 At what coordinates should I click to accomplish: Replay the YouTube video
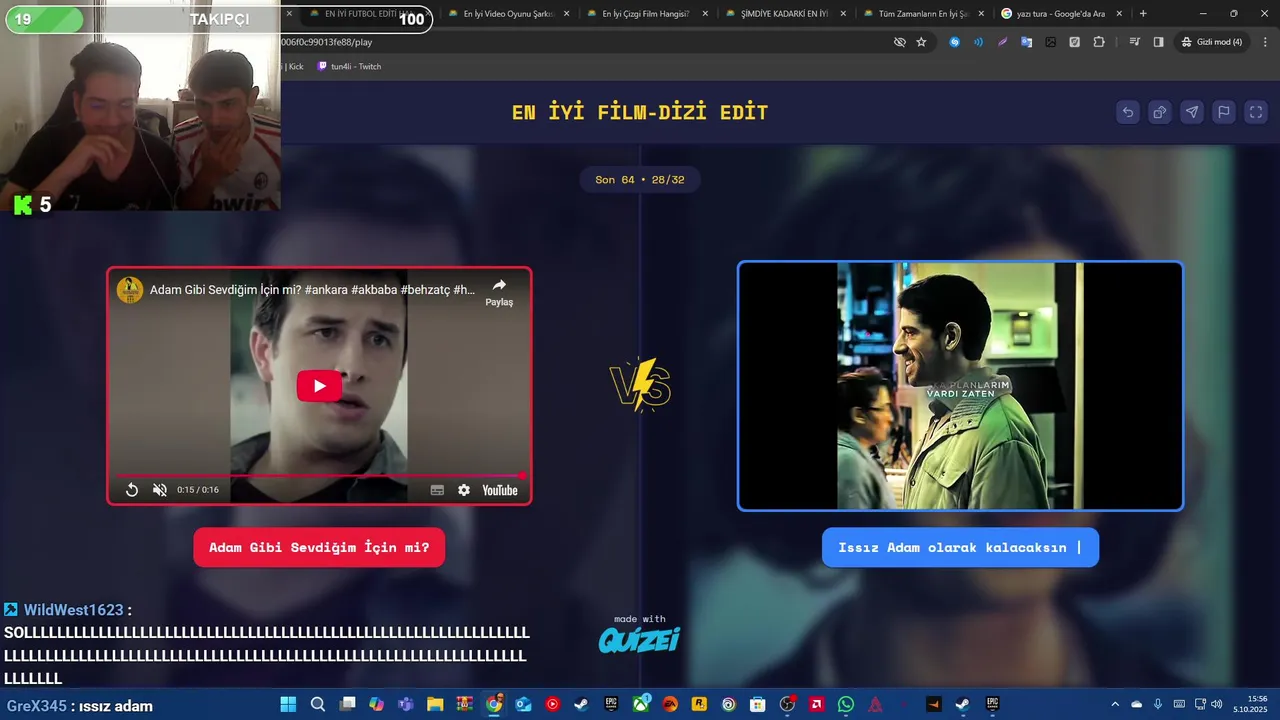132,490
